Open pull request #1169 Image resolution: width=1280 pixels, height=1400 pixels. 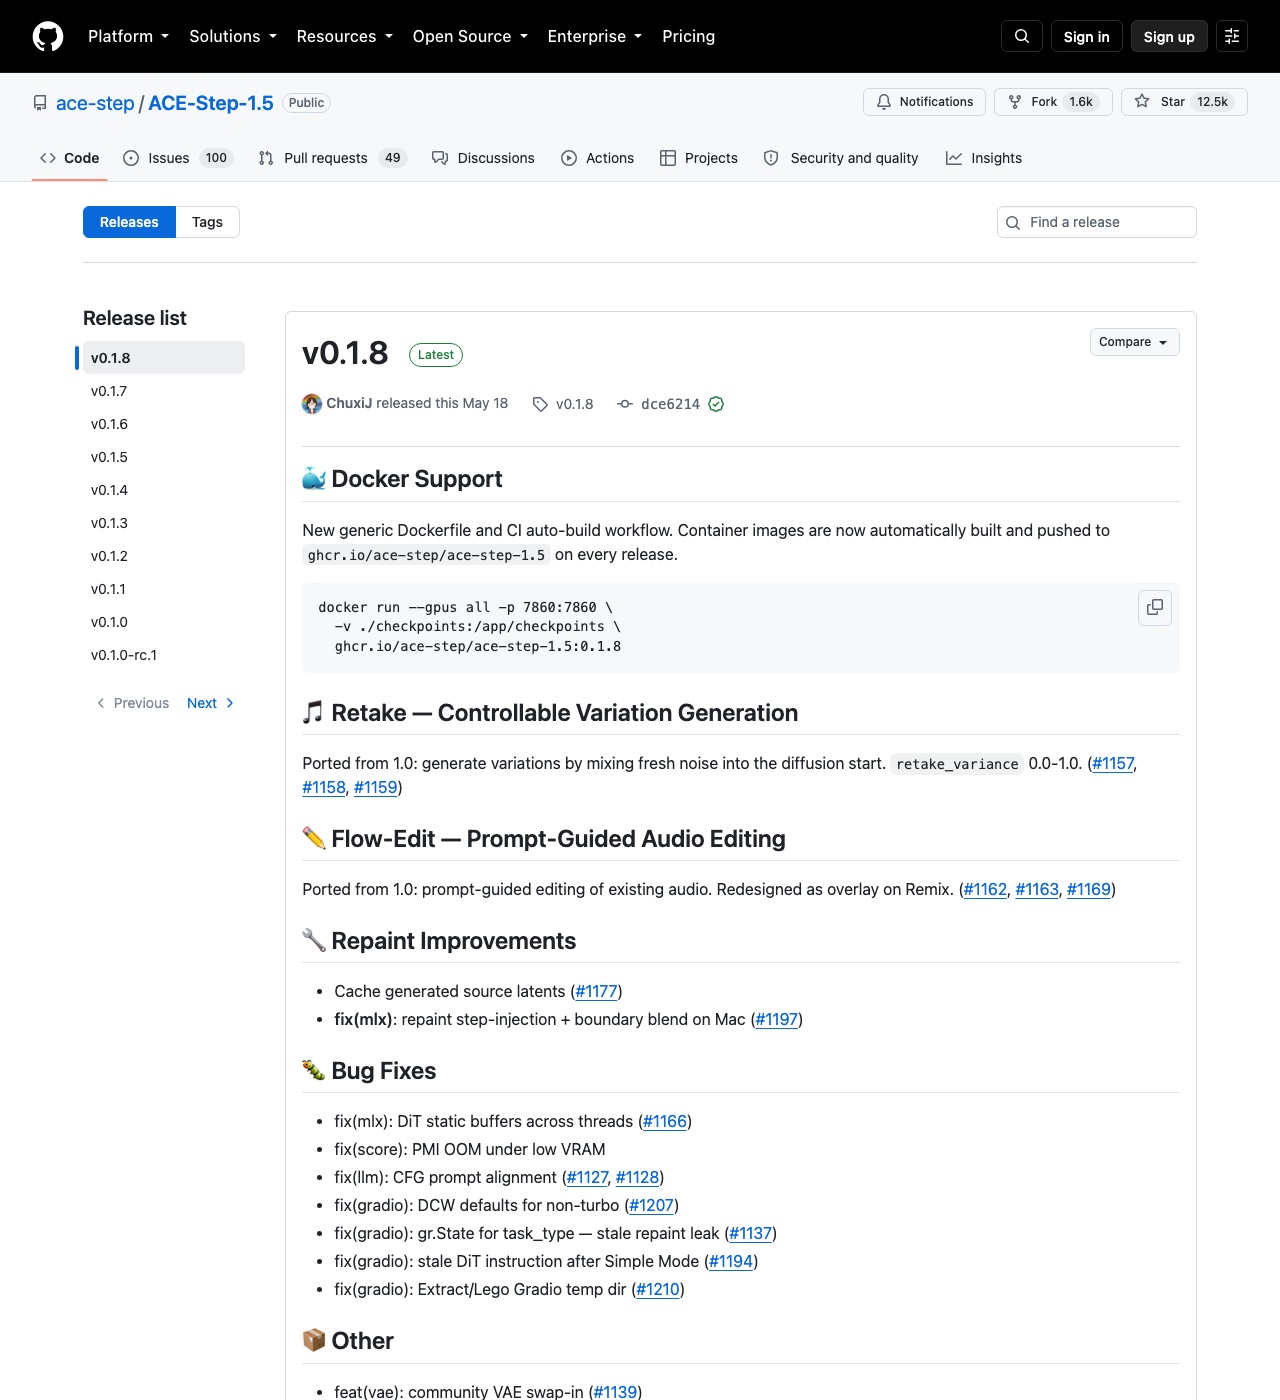[x=1089, y=889]
